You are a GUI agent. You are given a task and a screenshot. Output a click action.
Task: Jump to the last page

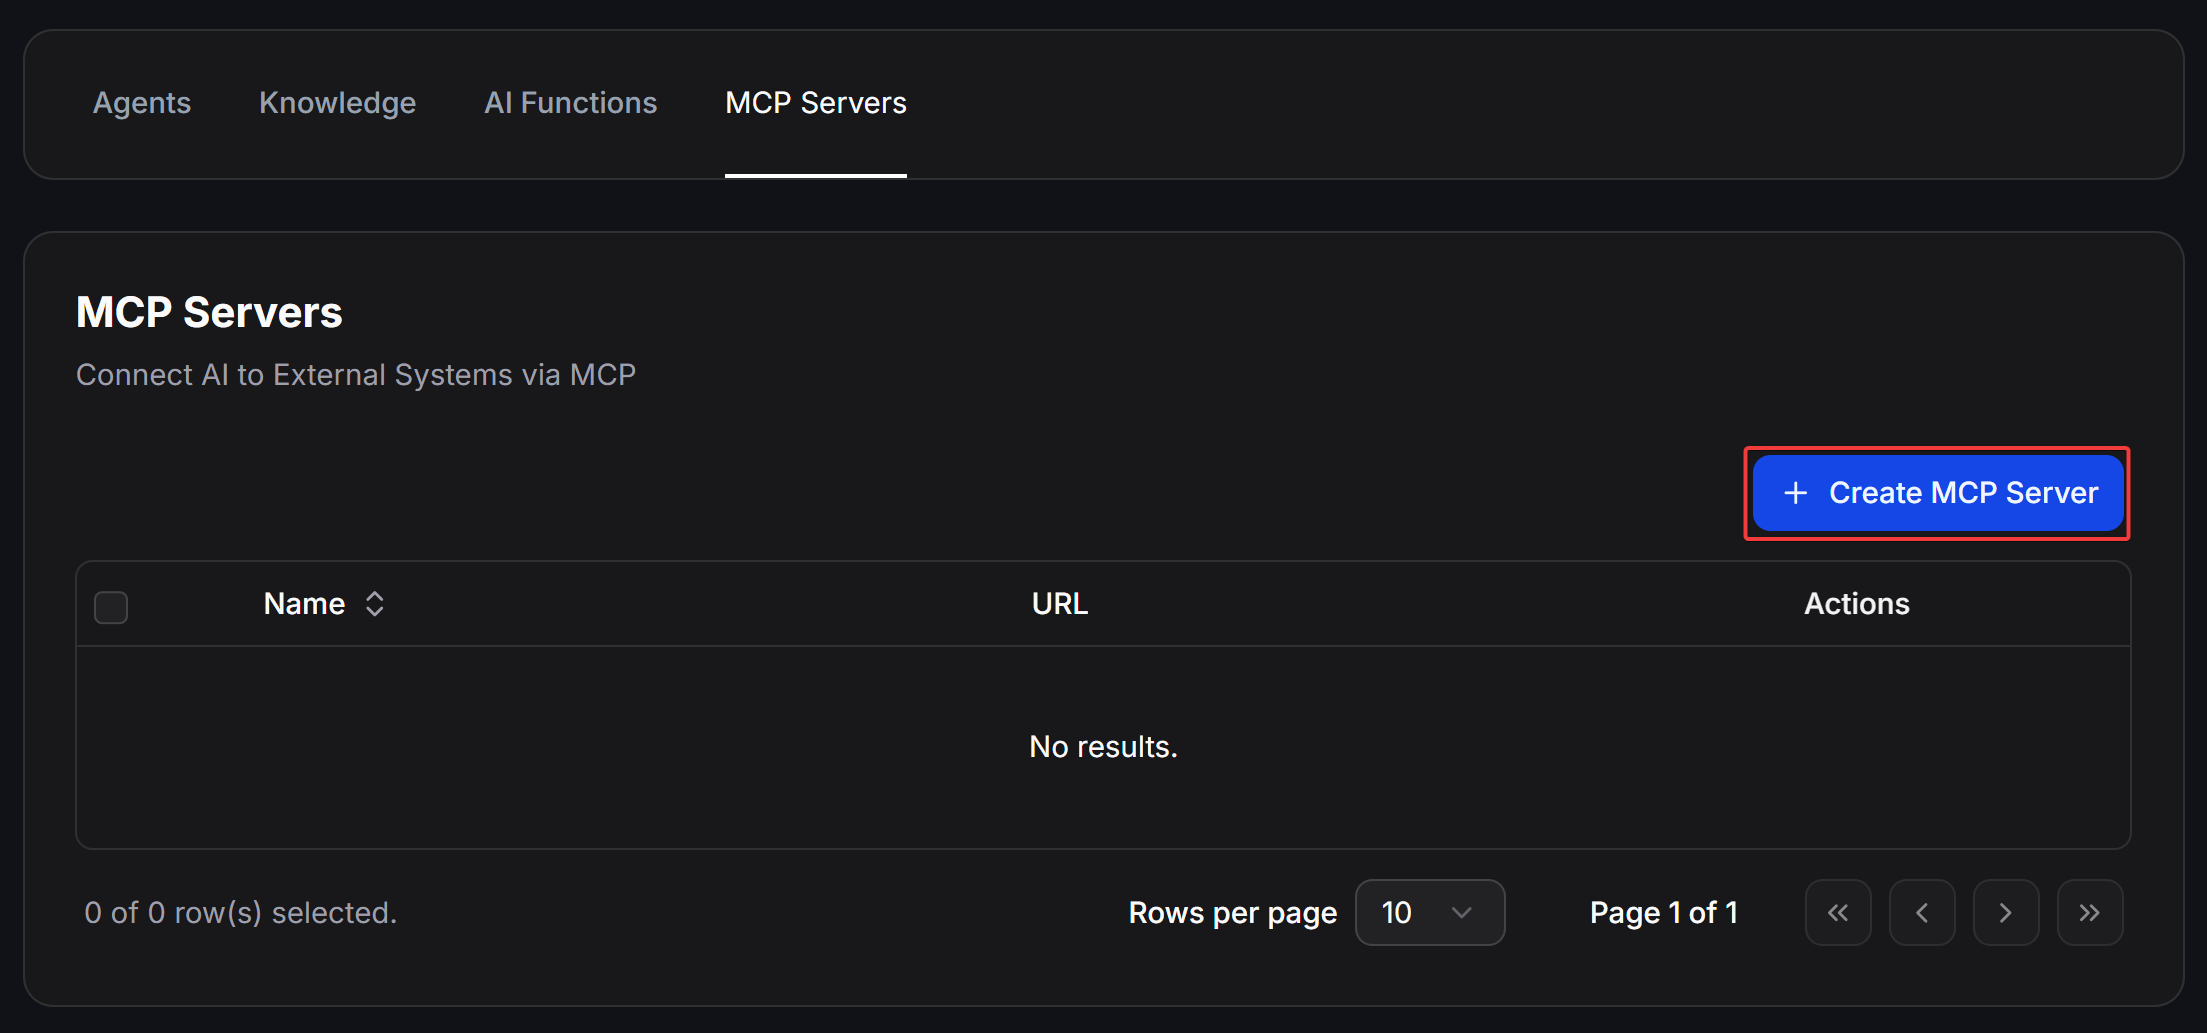2090,912
